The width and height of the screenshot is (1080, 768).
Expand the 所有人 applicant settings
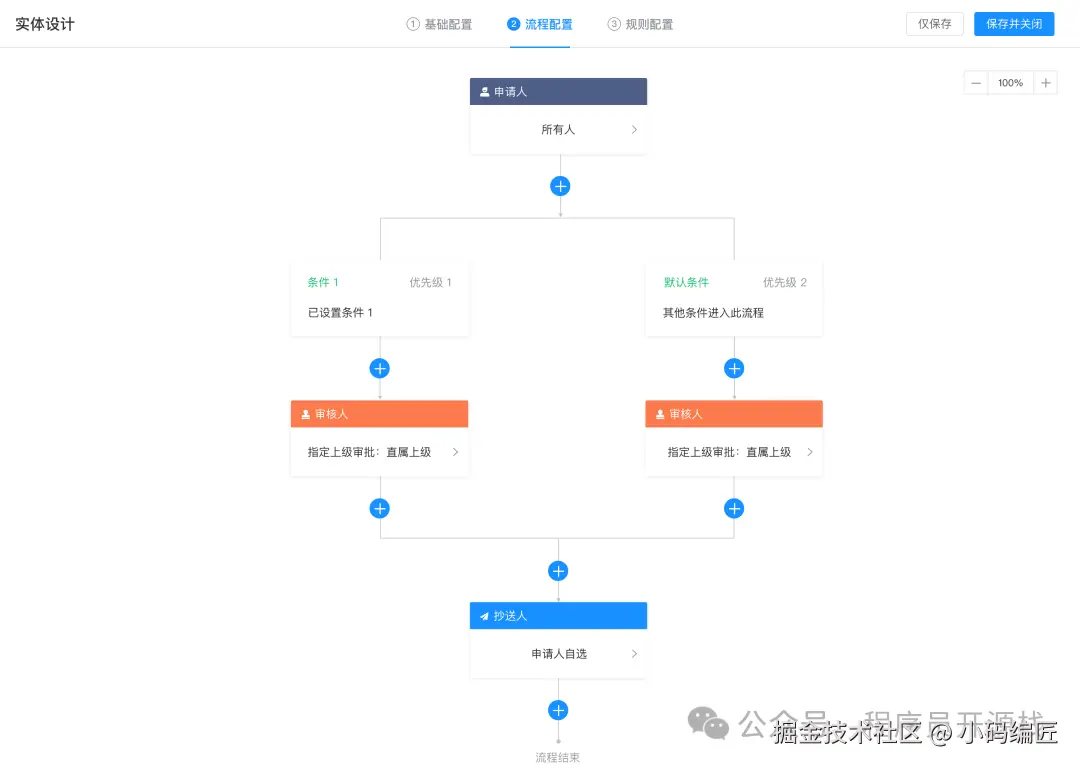634,129
